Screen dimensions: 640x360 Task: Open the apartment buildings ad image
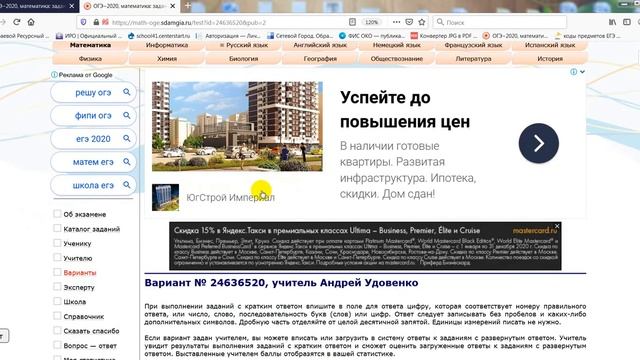pos(237,127)
